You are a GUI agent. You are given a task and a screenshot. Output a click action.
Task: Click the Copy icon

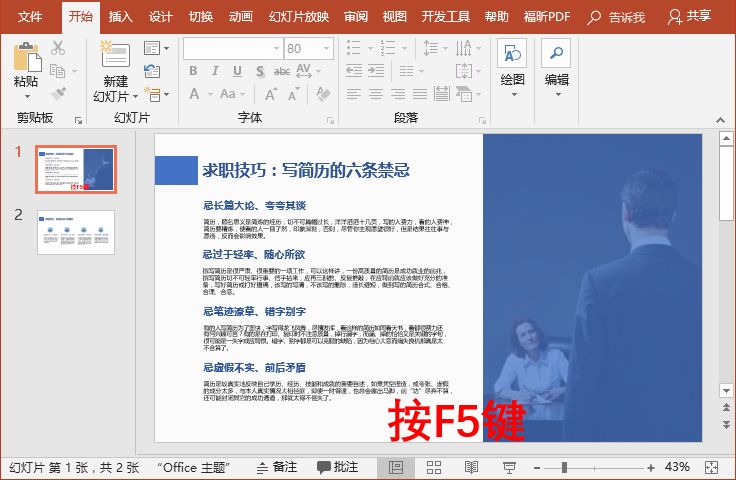point(58,71)
